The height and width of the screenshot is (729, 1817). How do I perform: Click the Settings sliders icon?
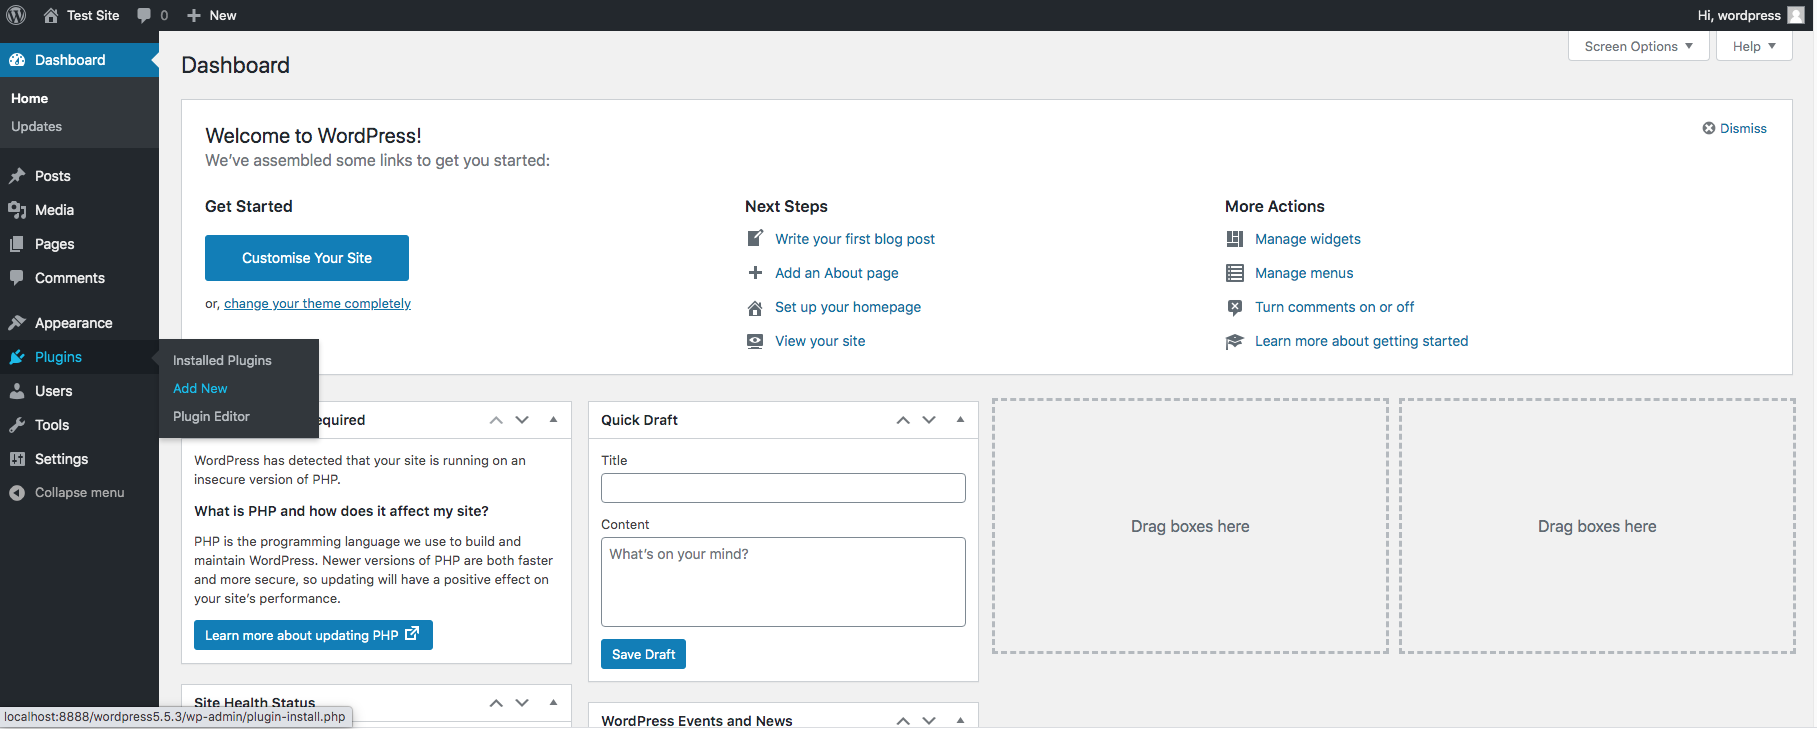tap(17, 459)
